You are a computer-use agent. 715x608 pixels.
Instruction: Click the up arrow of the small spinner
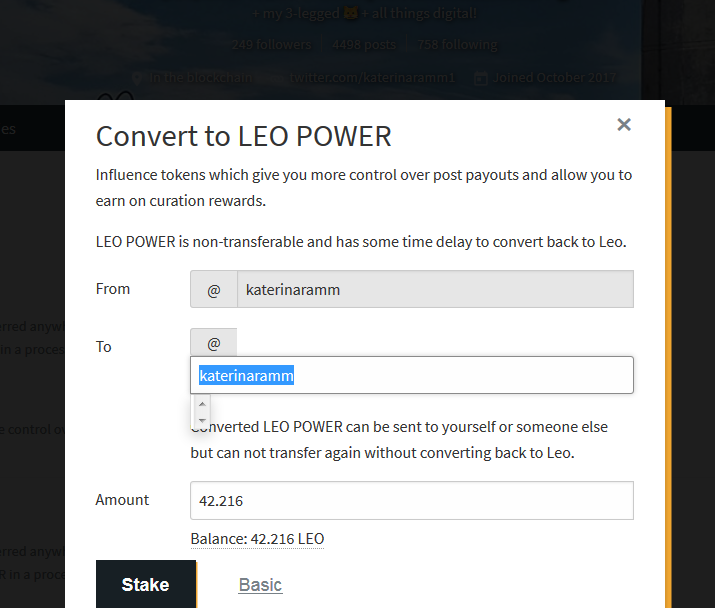202,404
